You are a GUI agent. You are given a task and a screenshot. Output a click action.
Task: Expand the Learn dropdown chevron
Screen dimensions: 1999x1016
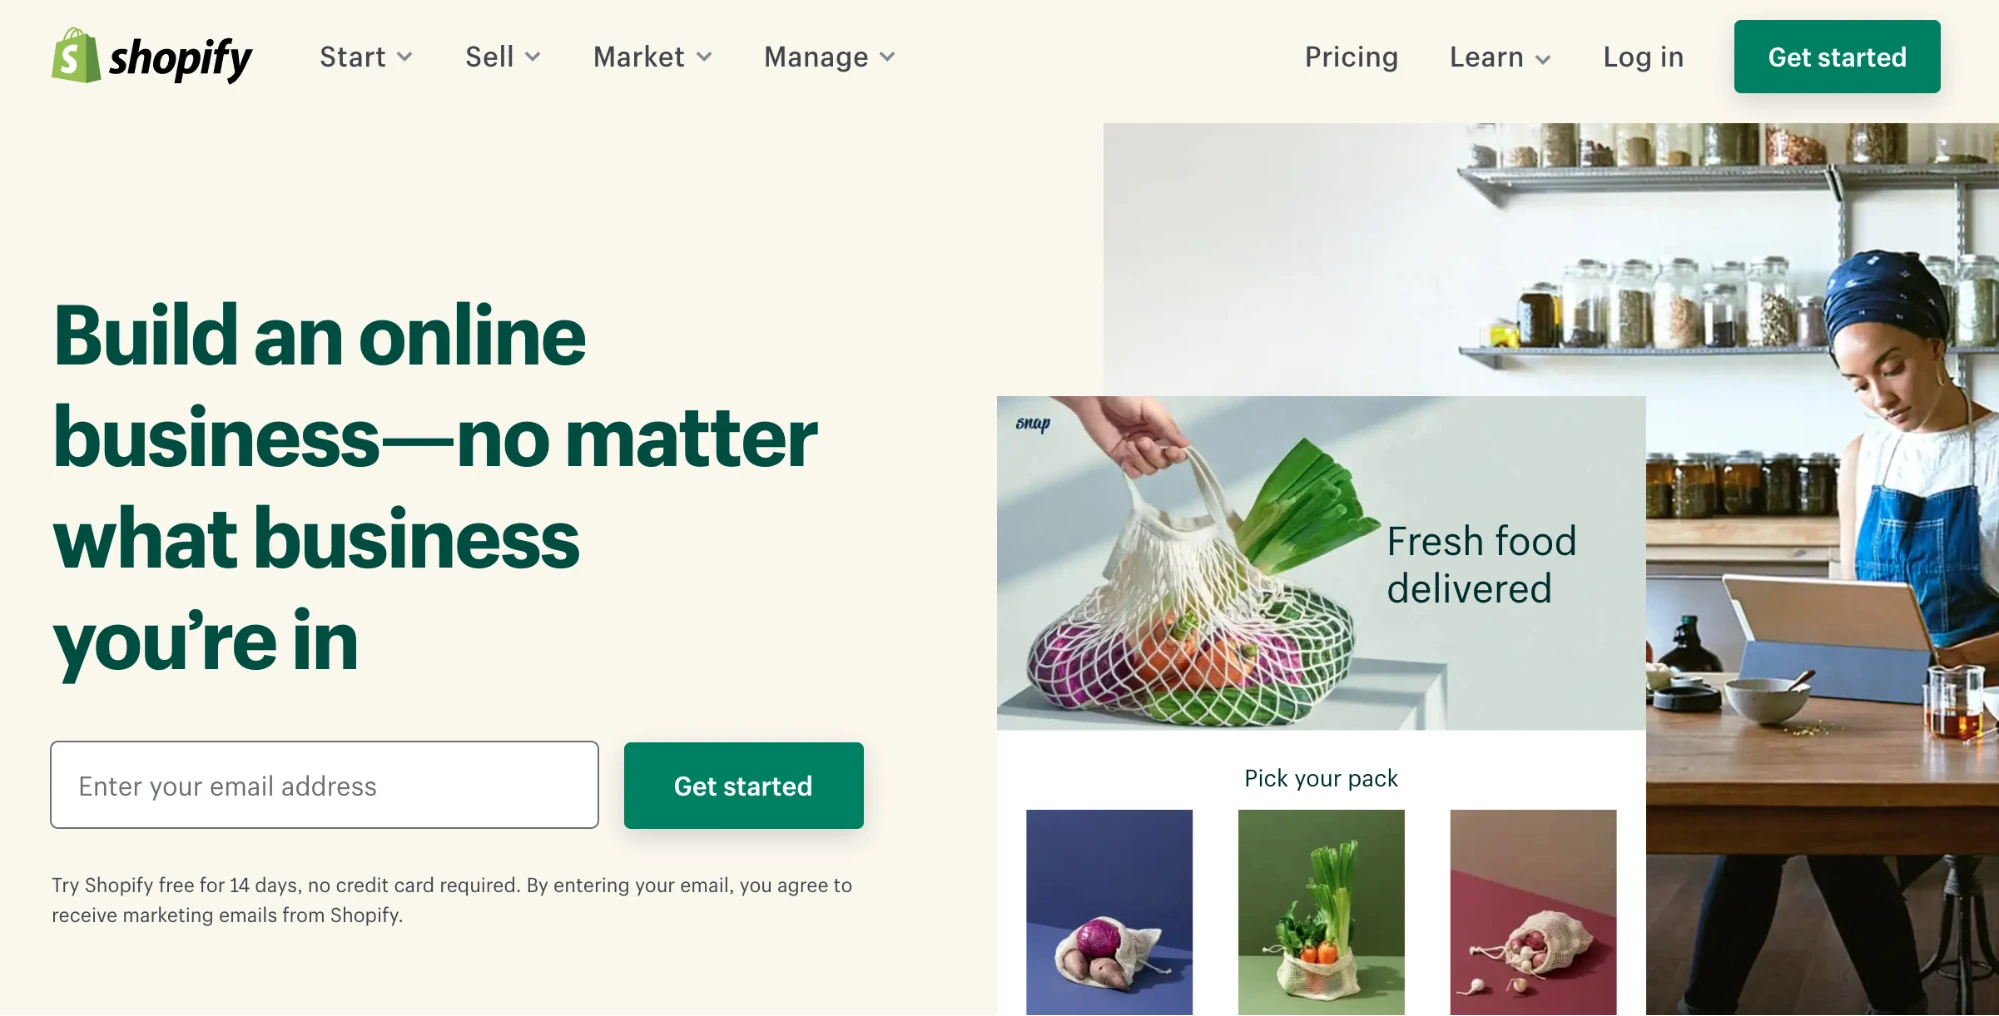[x=1543, y=59]
